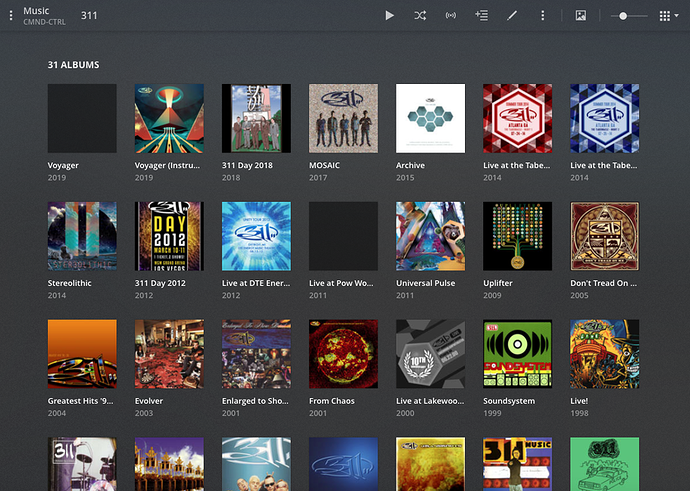The height and width of the screenshot is (491, 690).
Task: Open the Voyager (Instrumental) album cover
Action: 169,118
